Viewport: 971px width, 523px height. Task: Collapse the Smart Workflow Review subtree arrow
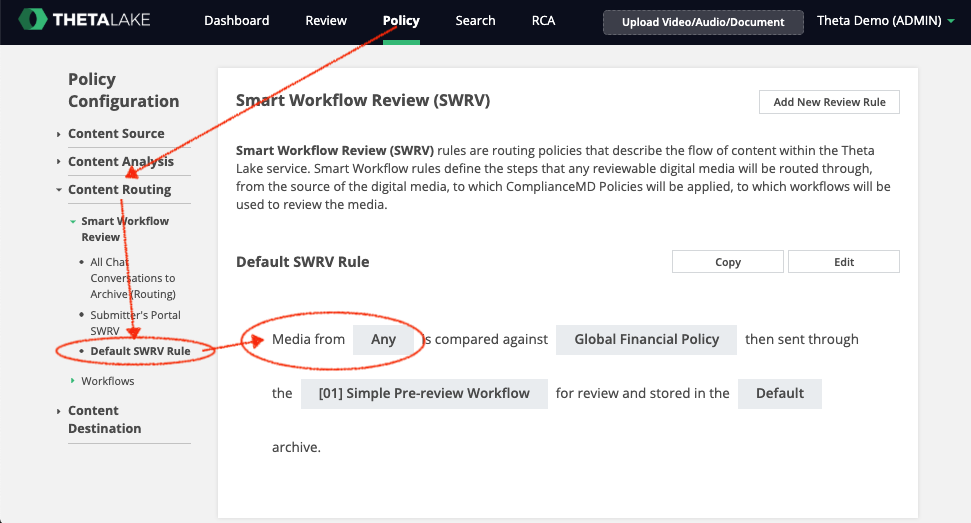(x=73, y=221)
